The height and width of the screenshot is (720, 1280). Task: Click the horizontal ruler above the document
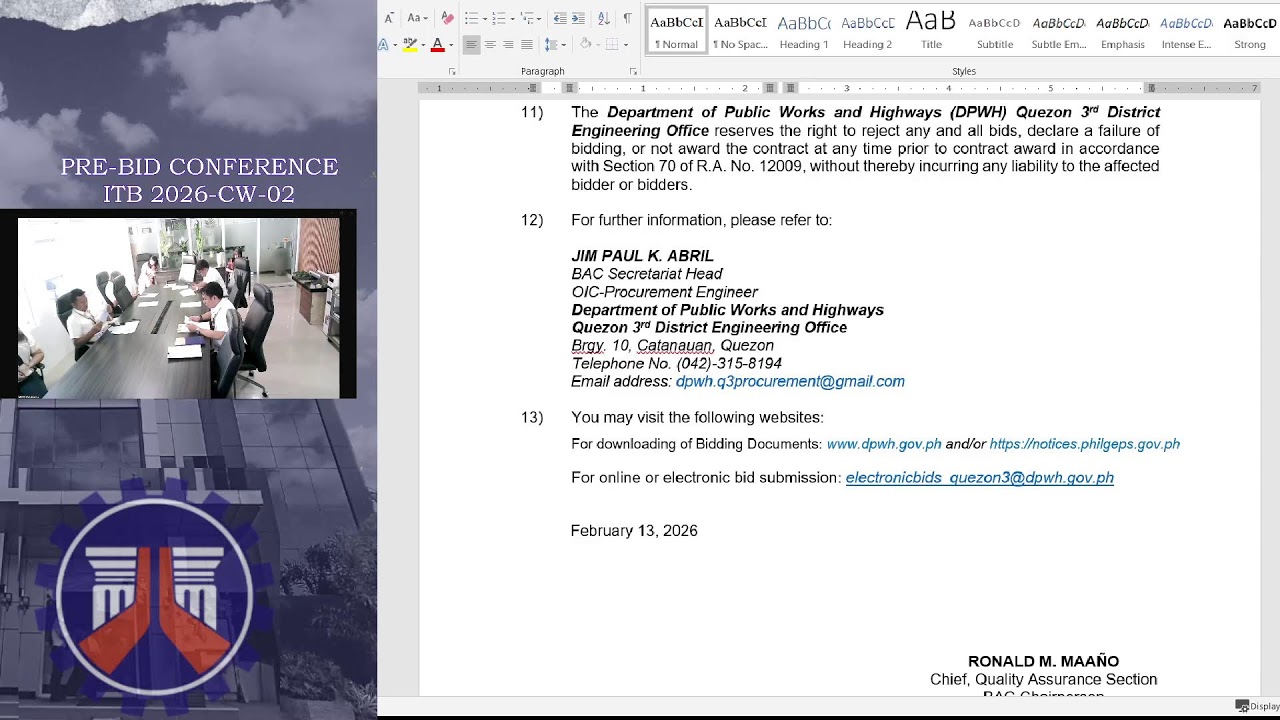coord(840,88)
